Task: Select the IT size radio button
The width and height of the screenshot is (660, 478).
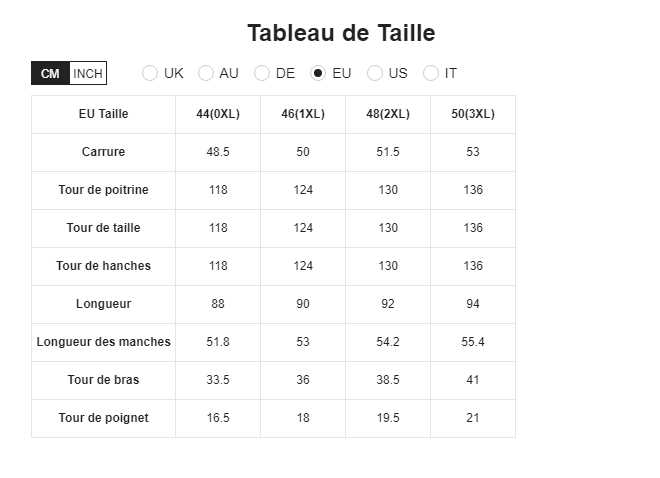Action: pyautogui.click(x=431, y=73)
